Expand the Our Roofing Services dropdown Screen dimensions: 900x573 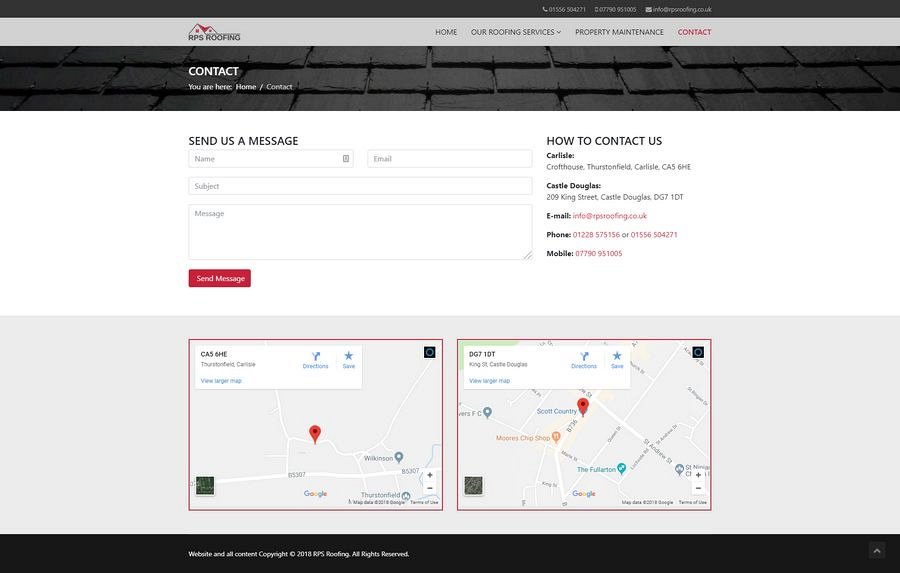(x=515, y=32)
